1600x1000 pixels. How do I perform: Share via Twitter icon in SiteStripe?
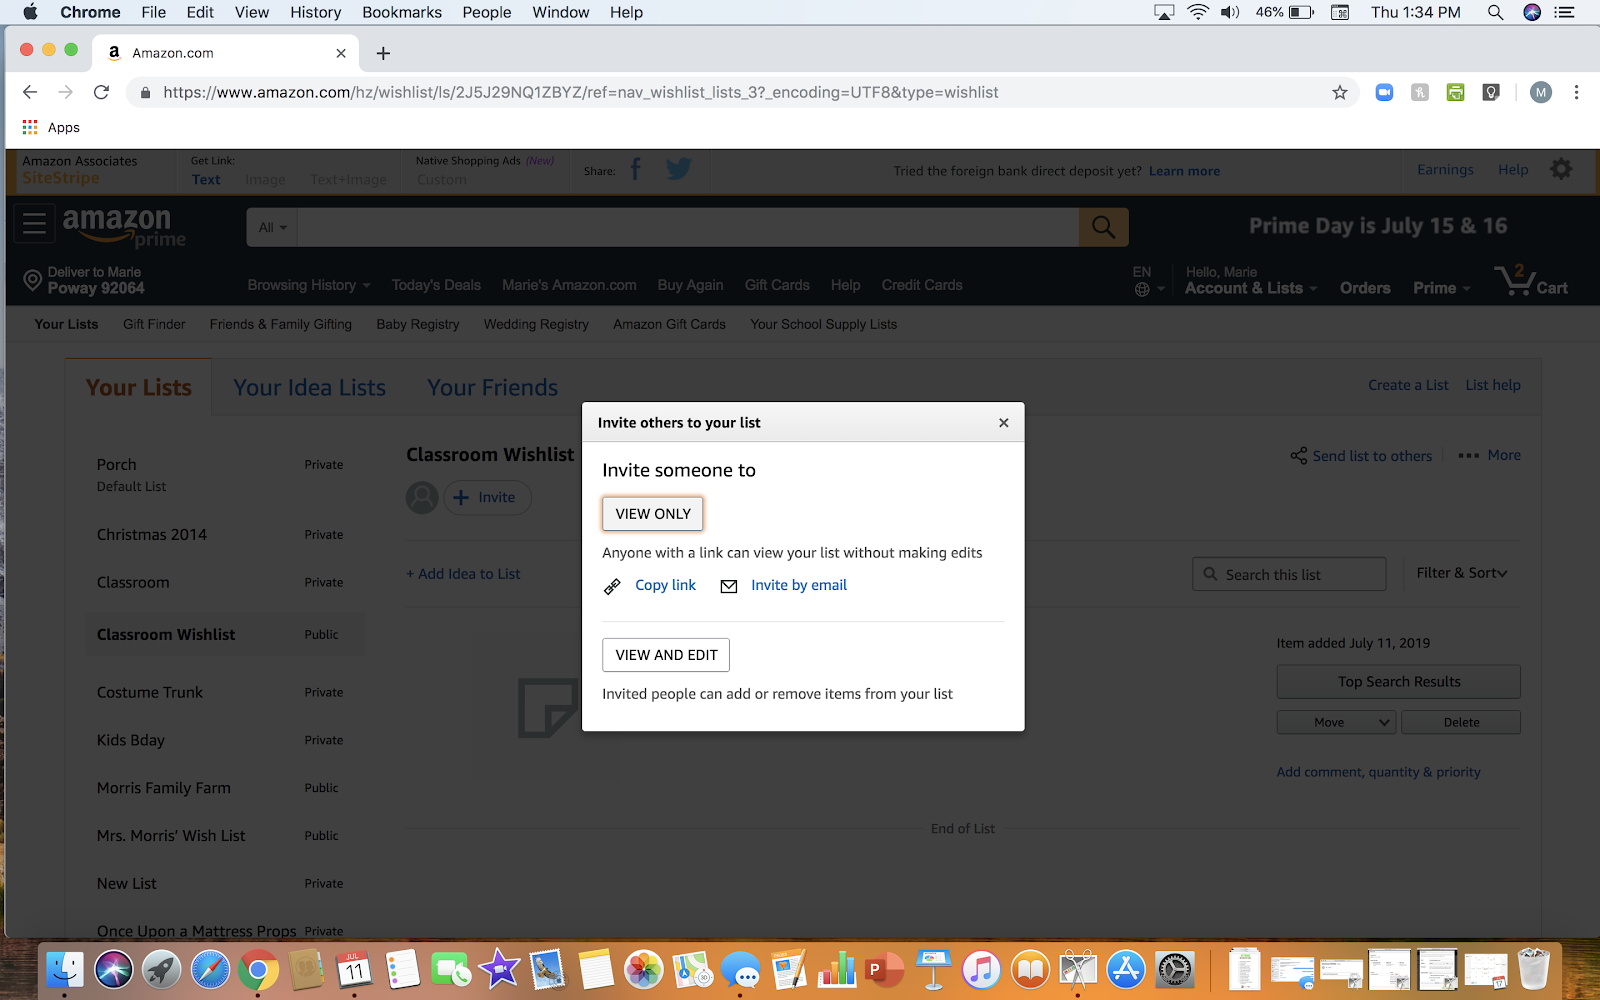click(679, 169)
